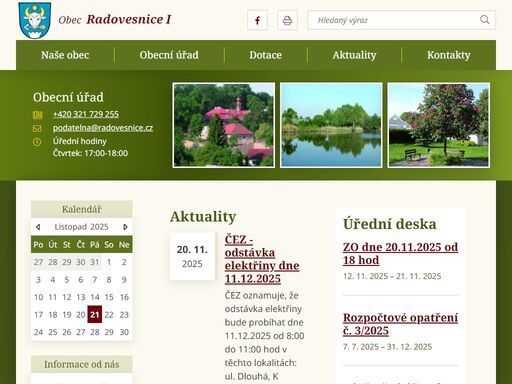Open the Obecní úřad menu
The height and width of the screenshot is (384, 512).
tap(169, 55)
